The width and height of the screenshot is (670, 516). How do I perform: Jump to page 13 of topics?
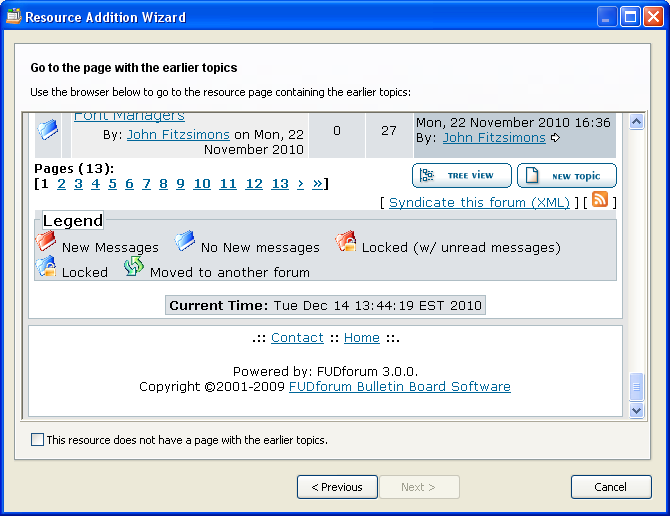280,184
